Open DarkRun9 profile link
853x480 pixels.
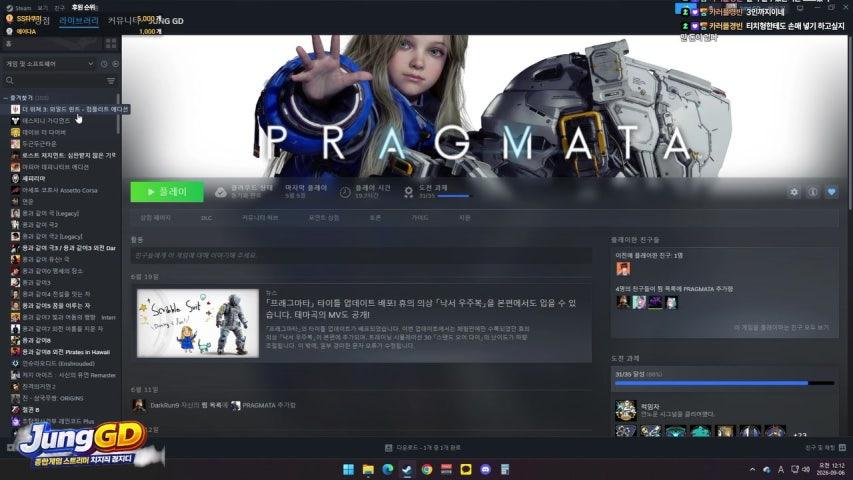(164, 405)
